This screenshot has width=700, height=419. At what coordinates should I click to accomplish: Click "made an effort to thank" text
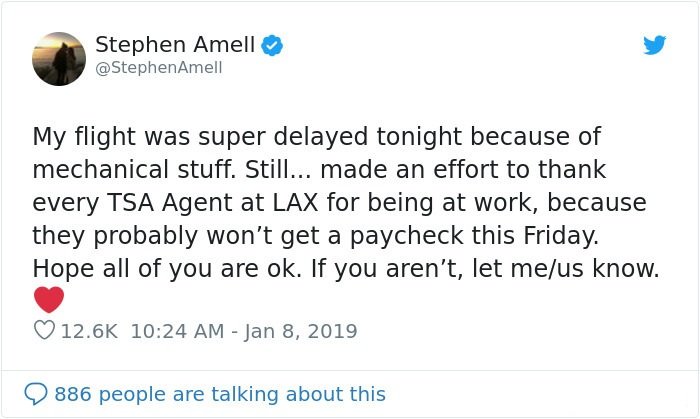pos(463,170)
